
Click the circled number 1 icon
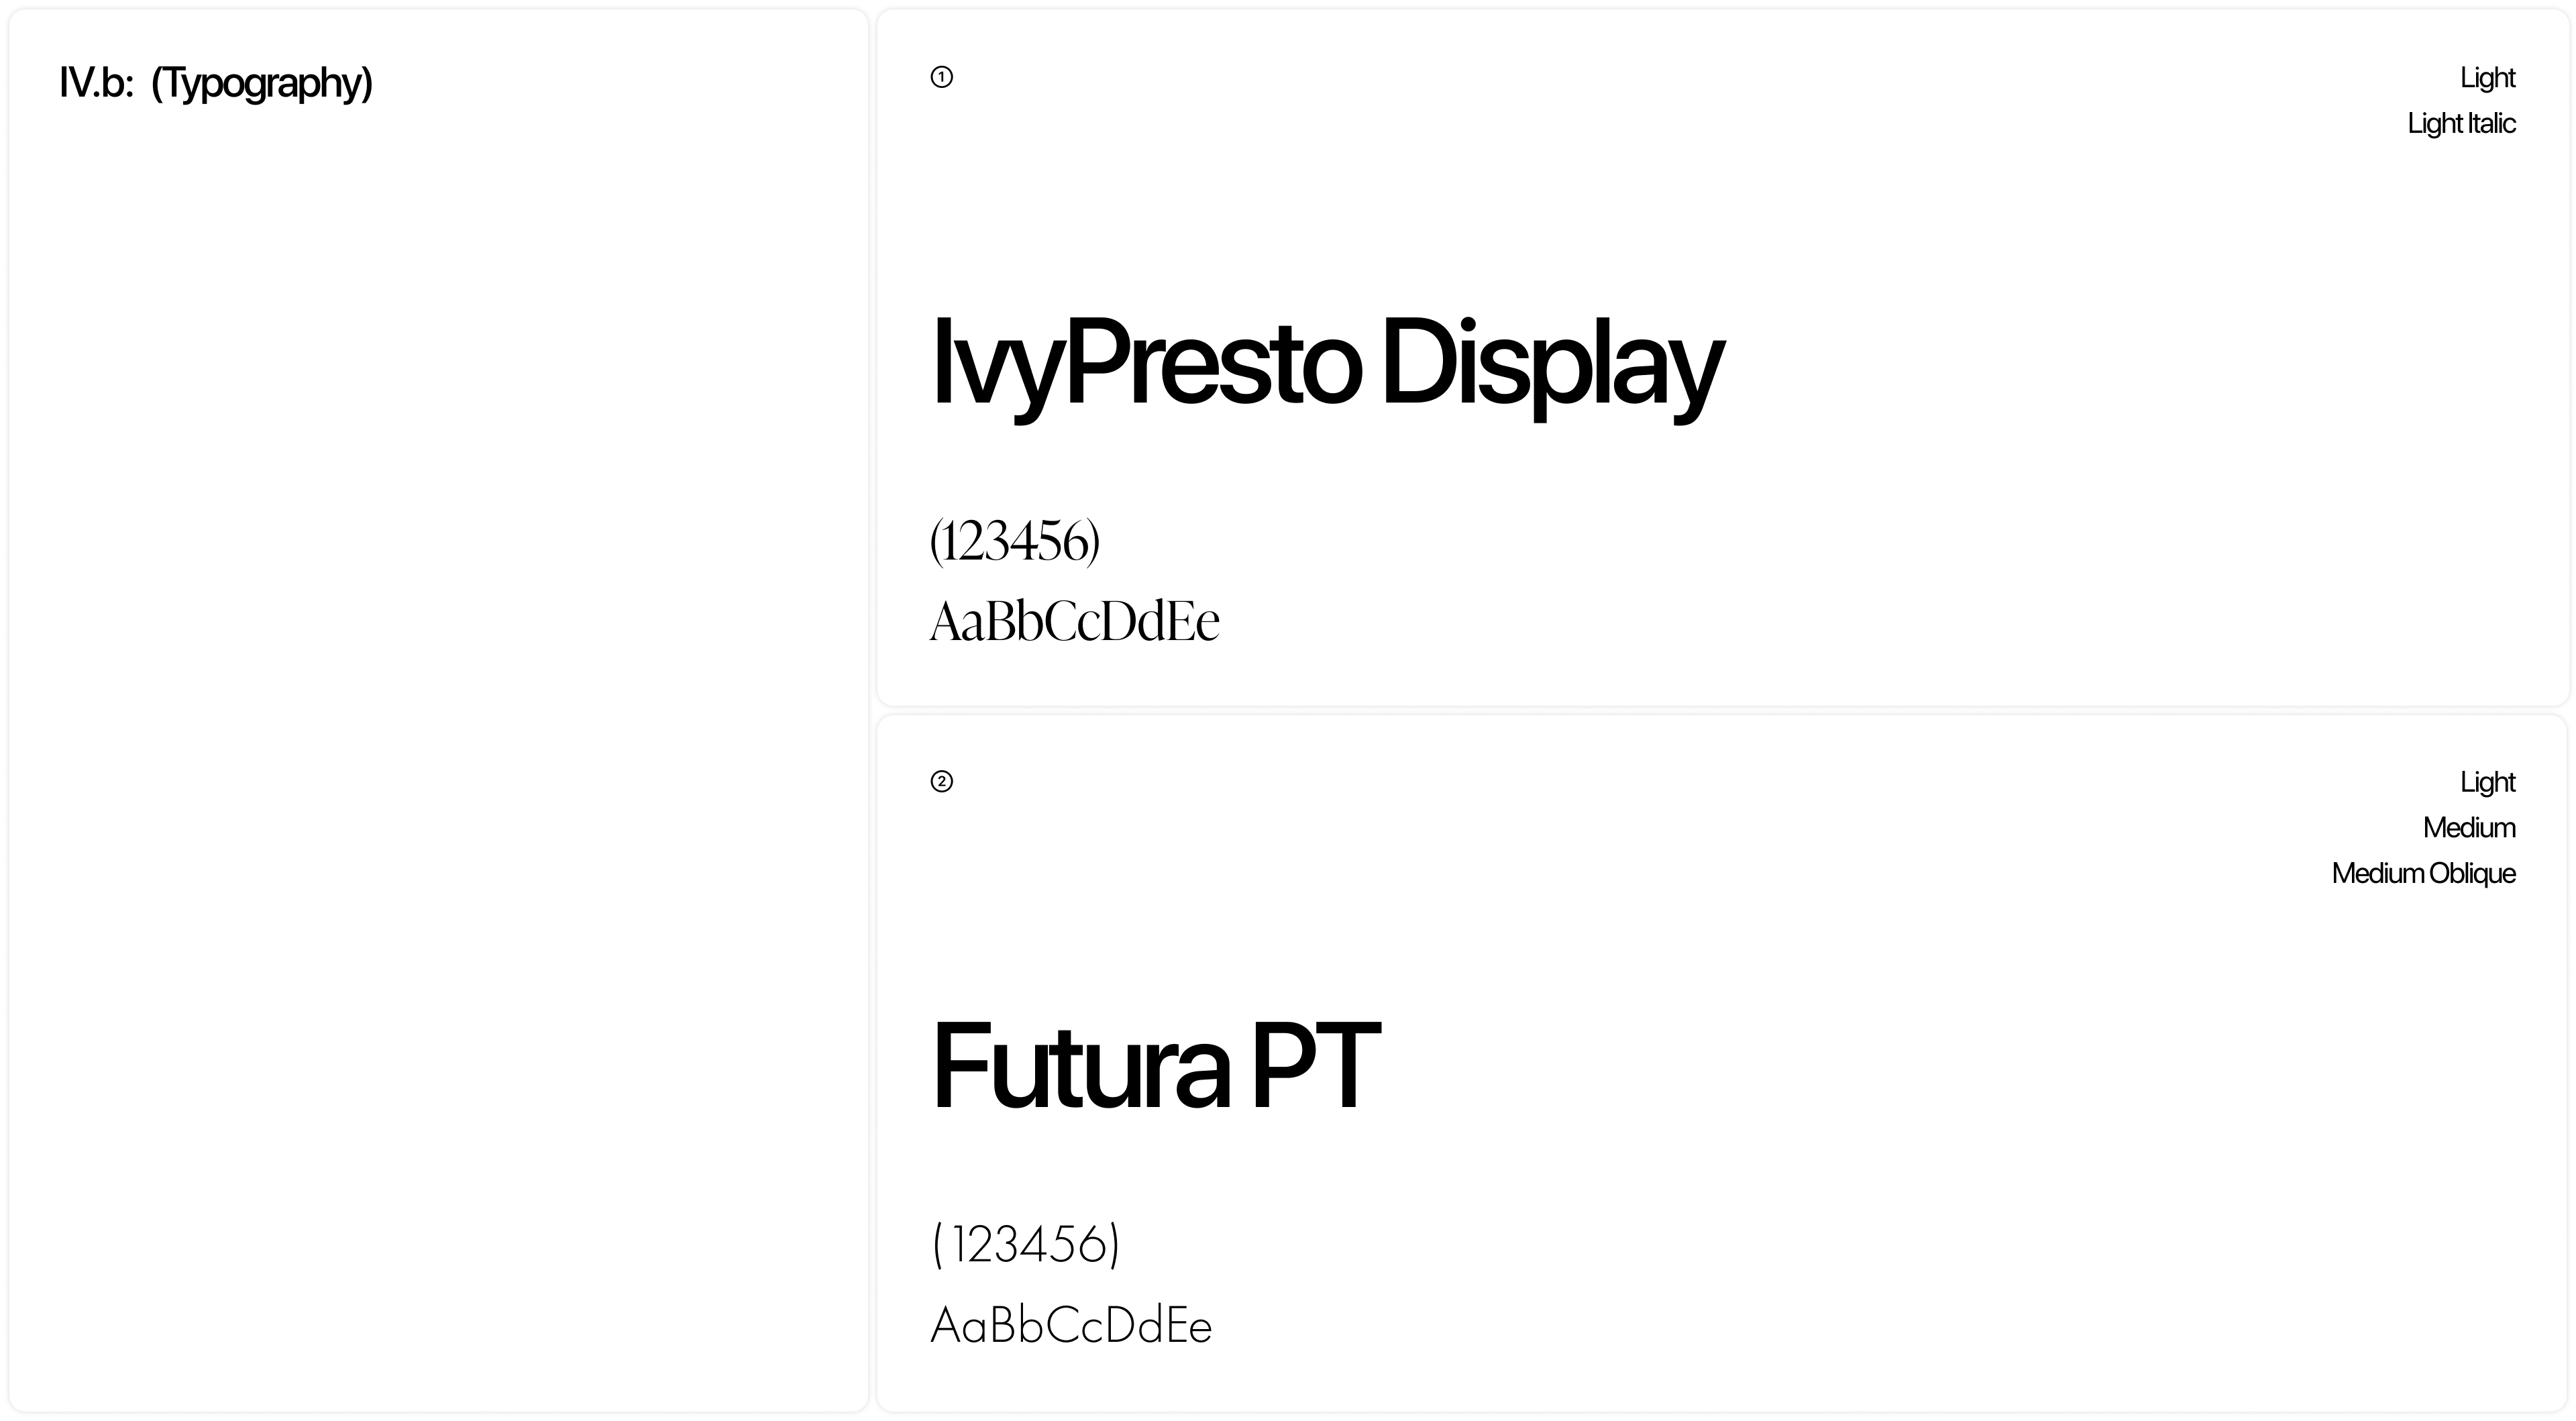941,77
